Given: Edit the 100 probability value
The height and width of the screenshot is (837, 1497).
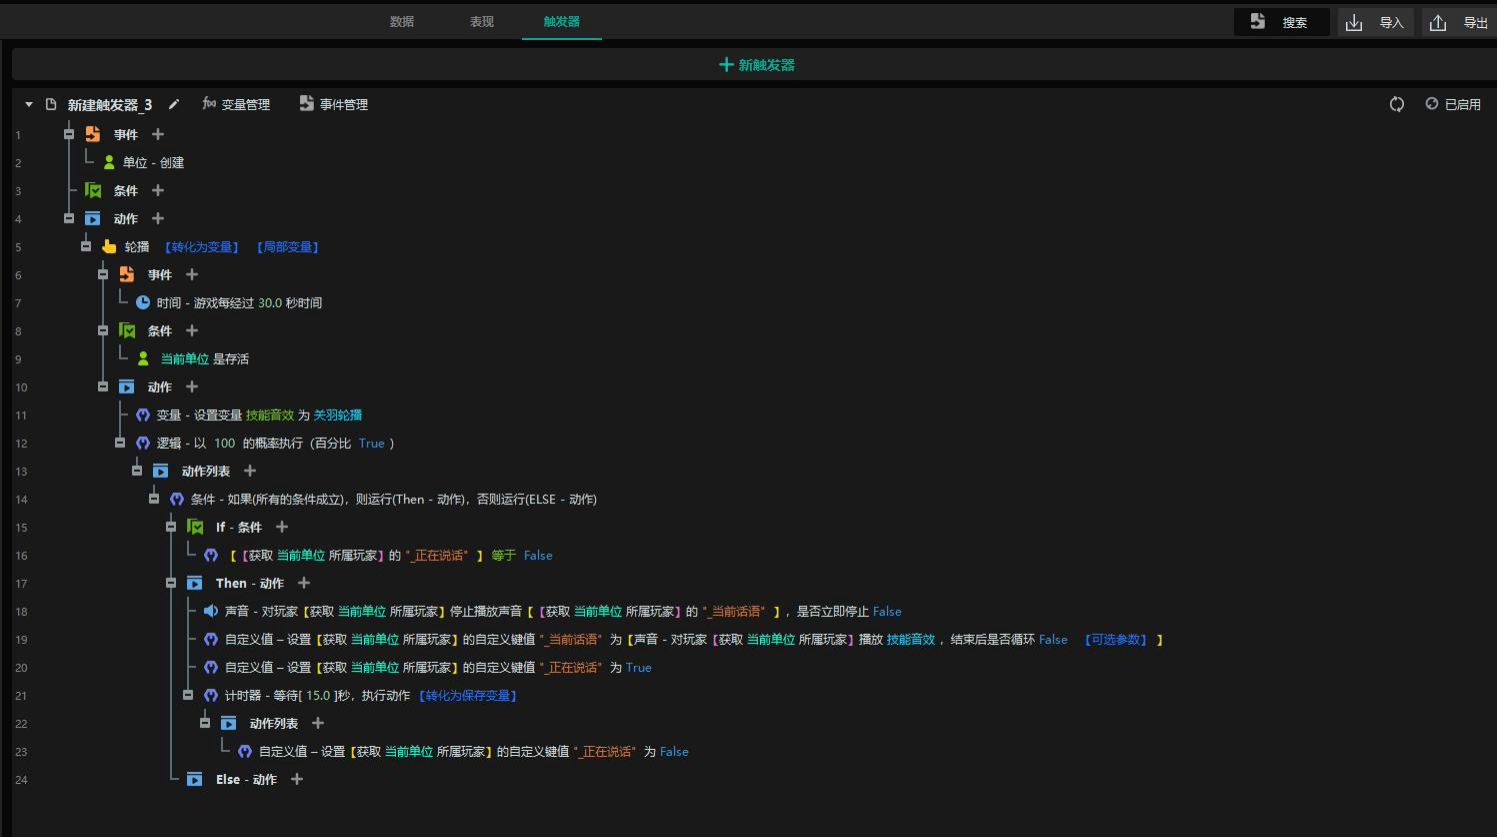Looking at the screenshot, I should tap(225, 443).
